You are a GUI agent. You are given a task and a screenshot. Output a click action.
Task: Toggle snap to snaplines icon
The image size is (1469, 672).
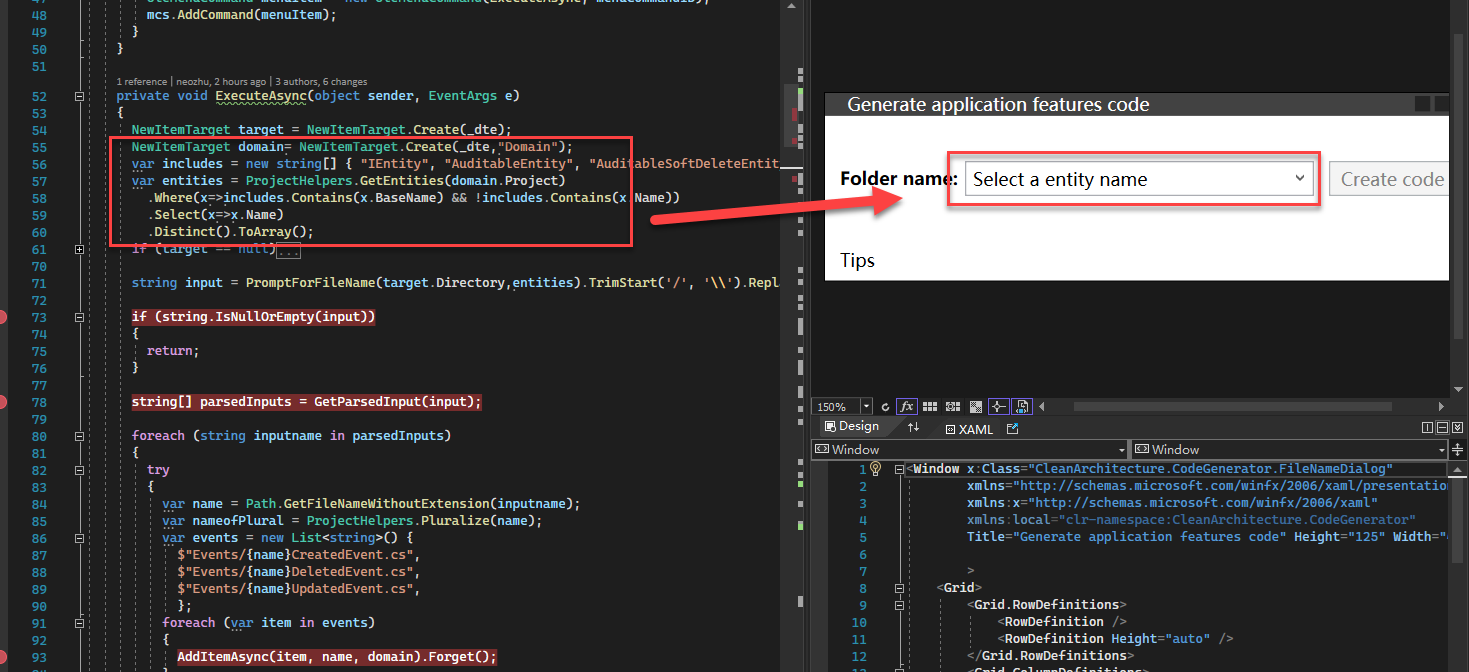tap(999, 407)
